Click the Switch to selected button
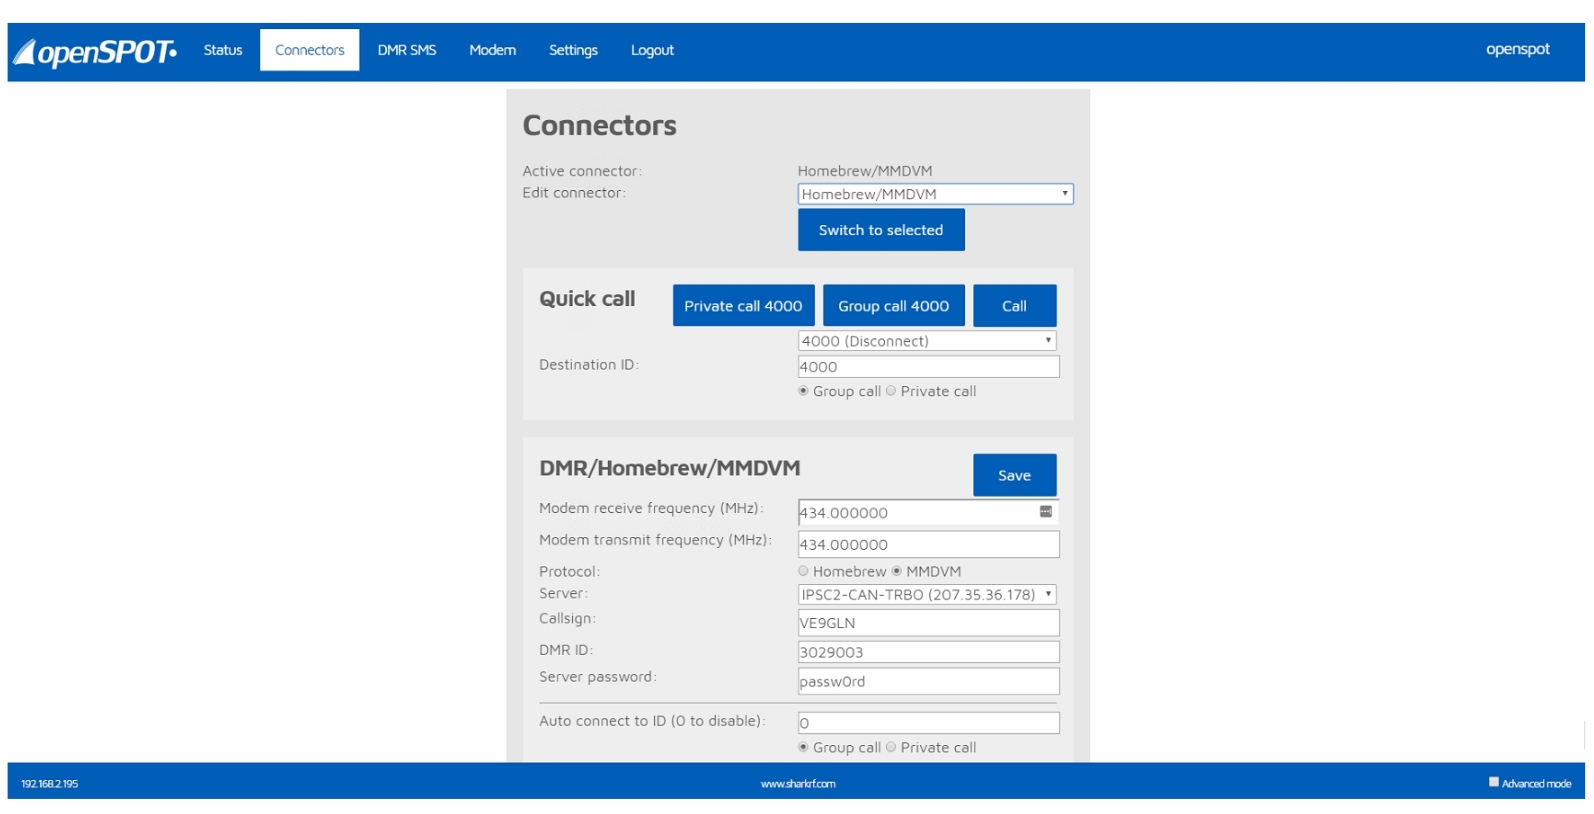 pos(881,230)
